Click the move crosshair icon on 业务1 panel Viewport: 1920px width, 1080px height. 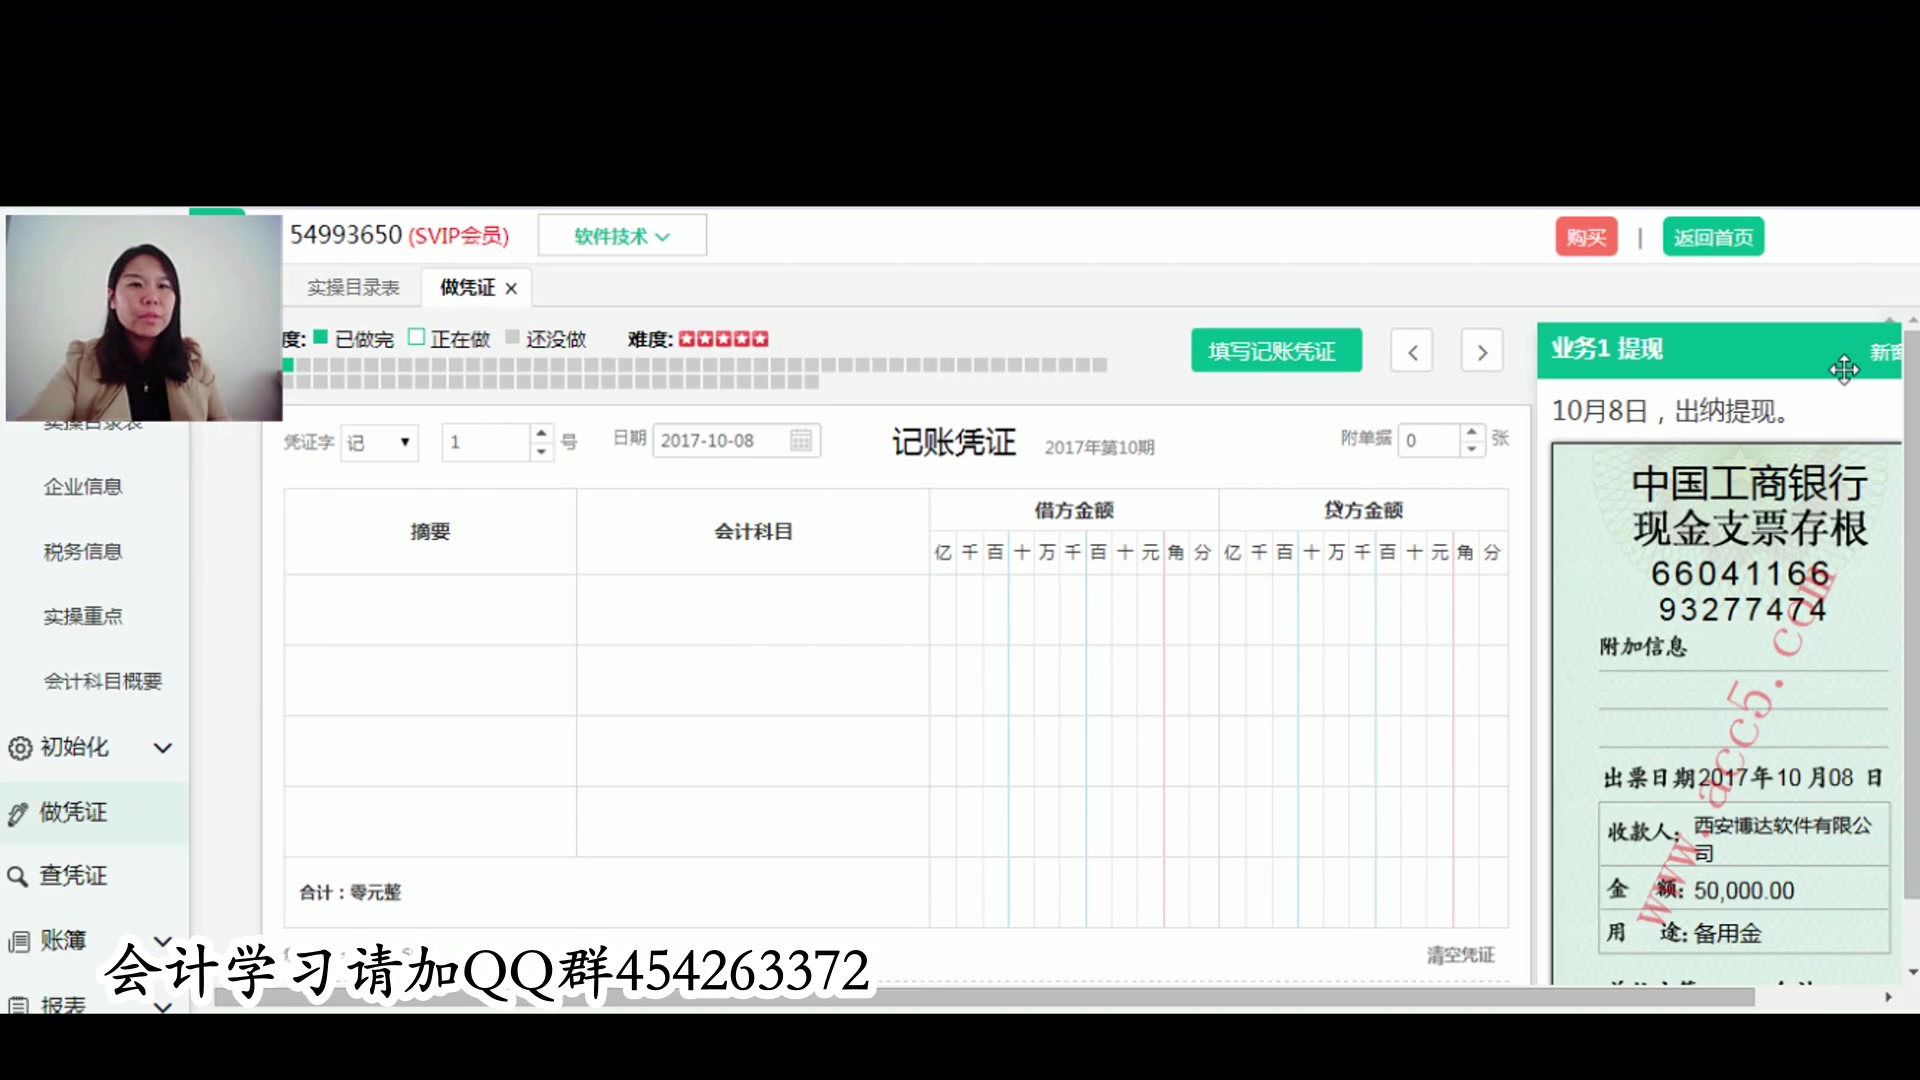[1845, 371]
